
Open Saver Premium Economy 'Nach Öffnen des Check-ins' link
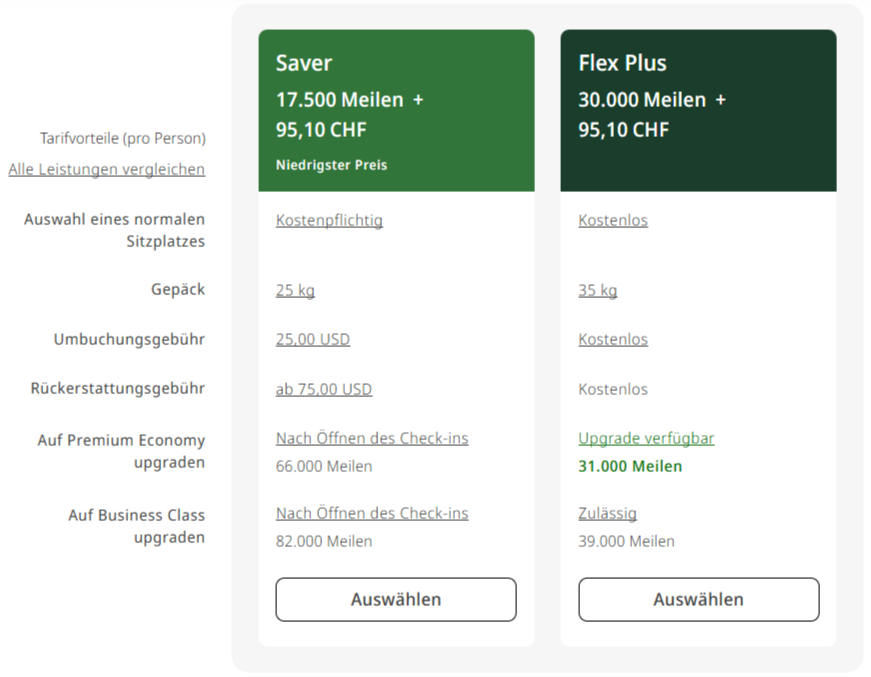pyautogui.click(x=372, y=438)
